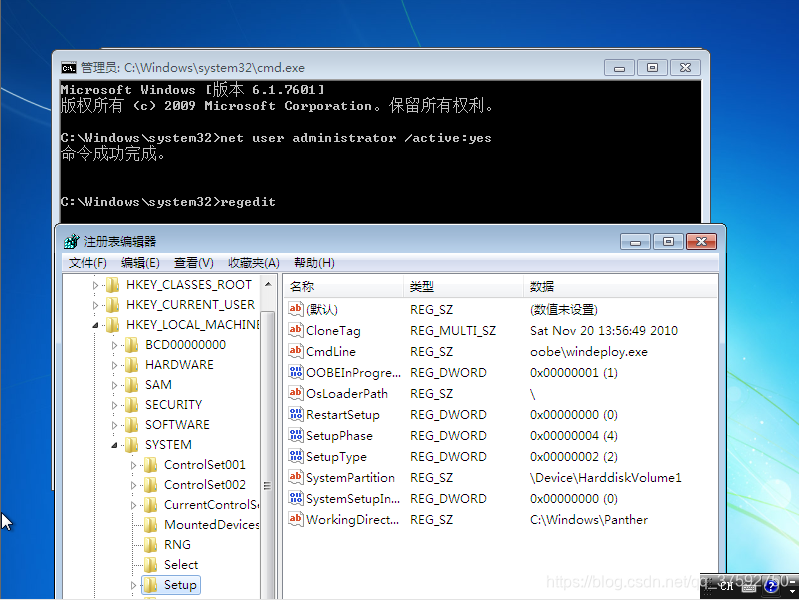
Task: Select the SystemPartition value icon
Action: [x=296, y=477]
